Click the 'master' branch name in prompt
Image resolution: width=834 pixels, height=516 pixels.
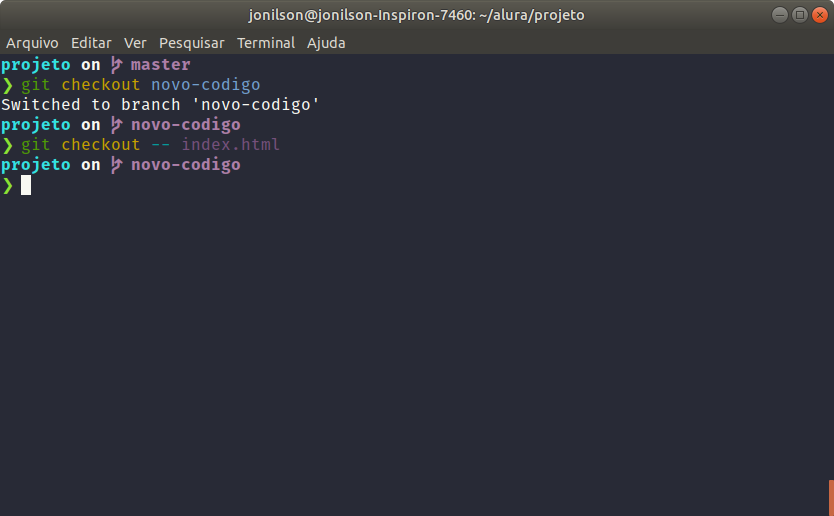(x=161, y=65)
